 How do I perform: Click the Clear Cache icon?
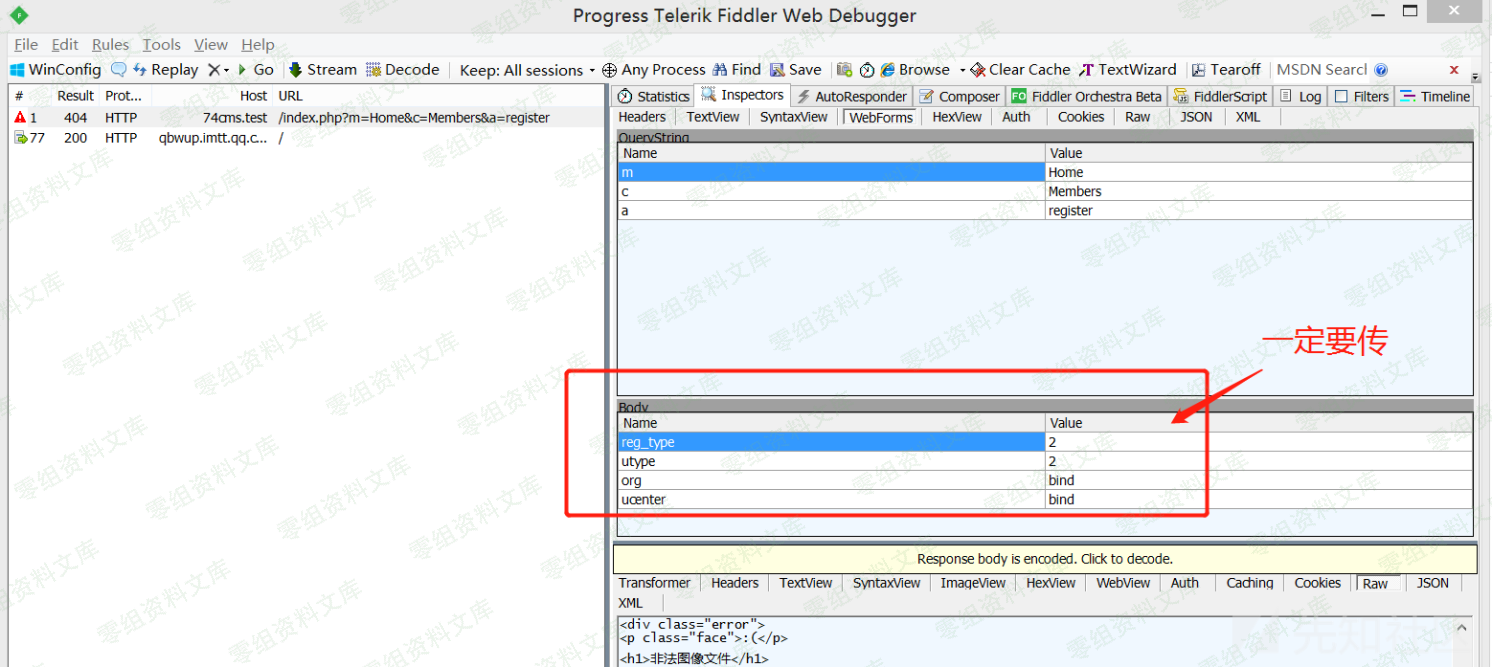(x=978, y=70)
